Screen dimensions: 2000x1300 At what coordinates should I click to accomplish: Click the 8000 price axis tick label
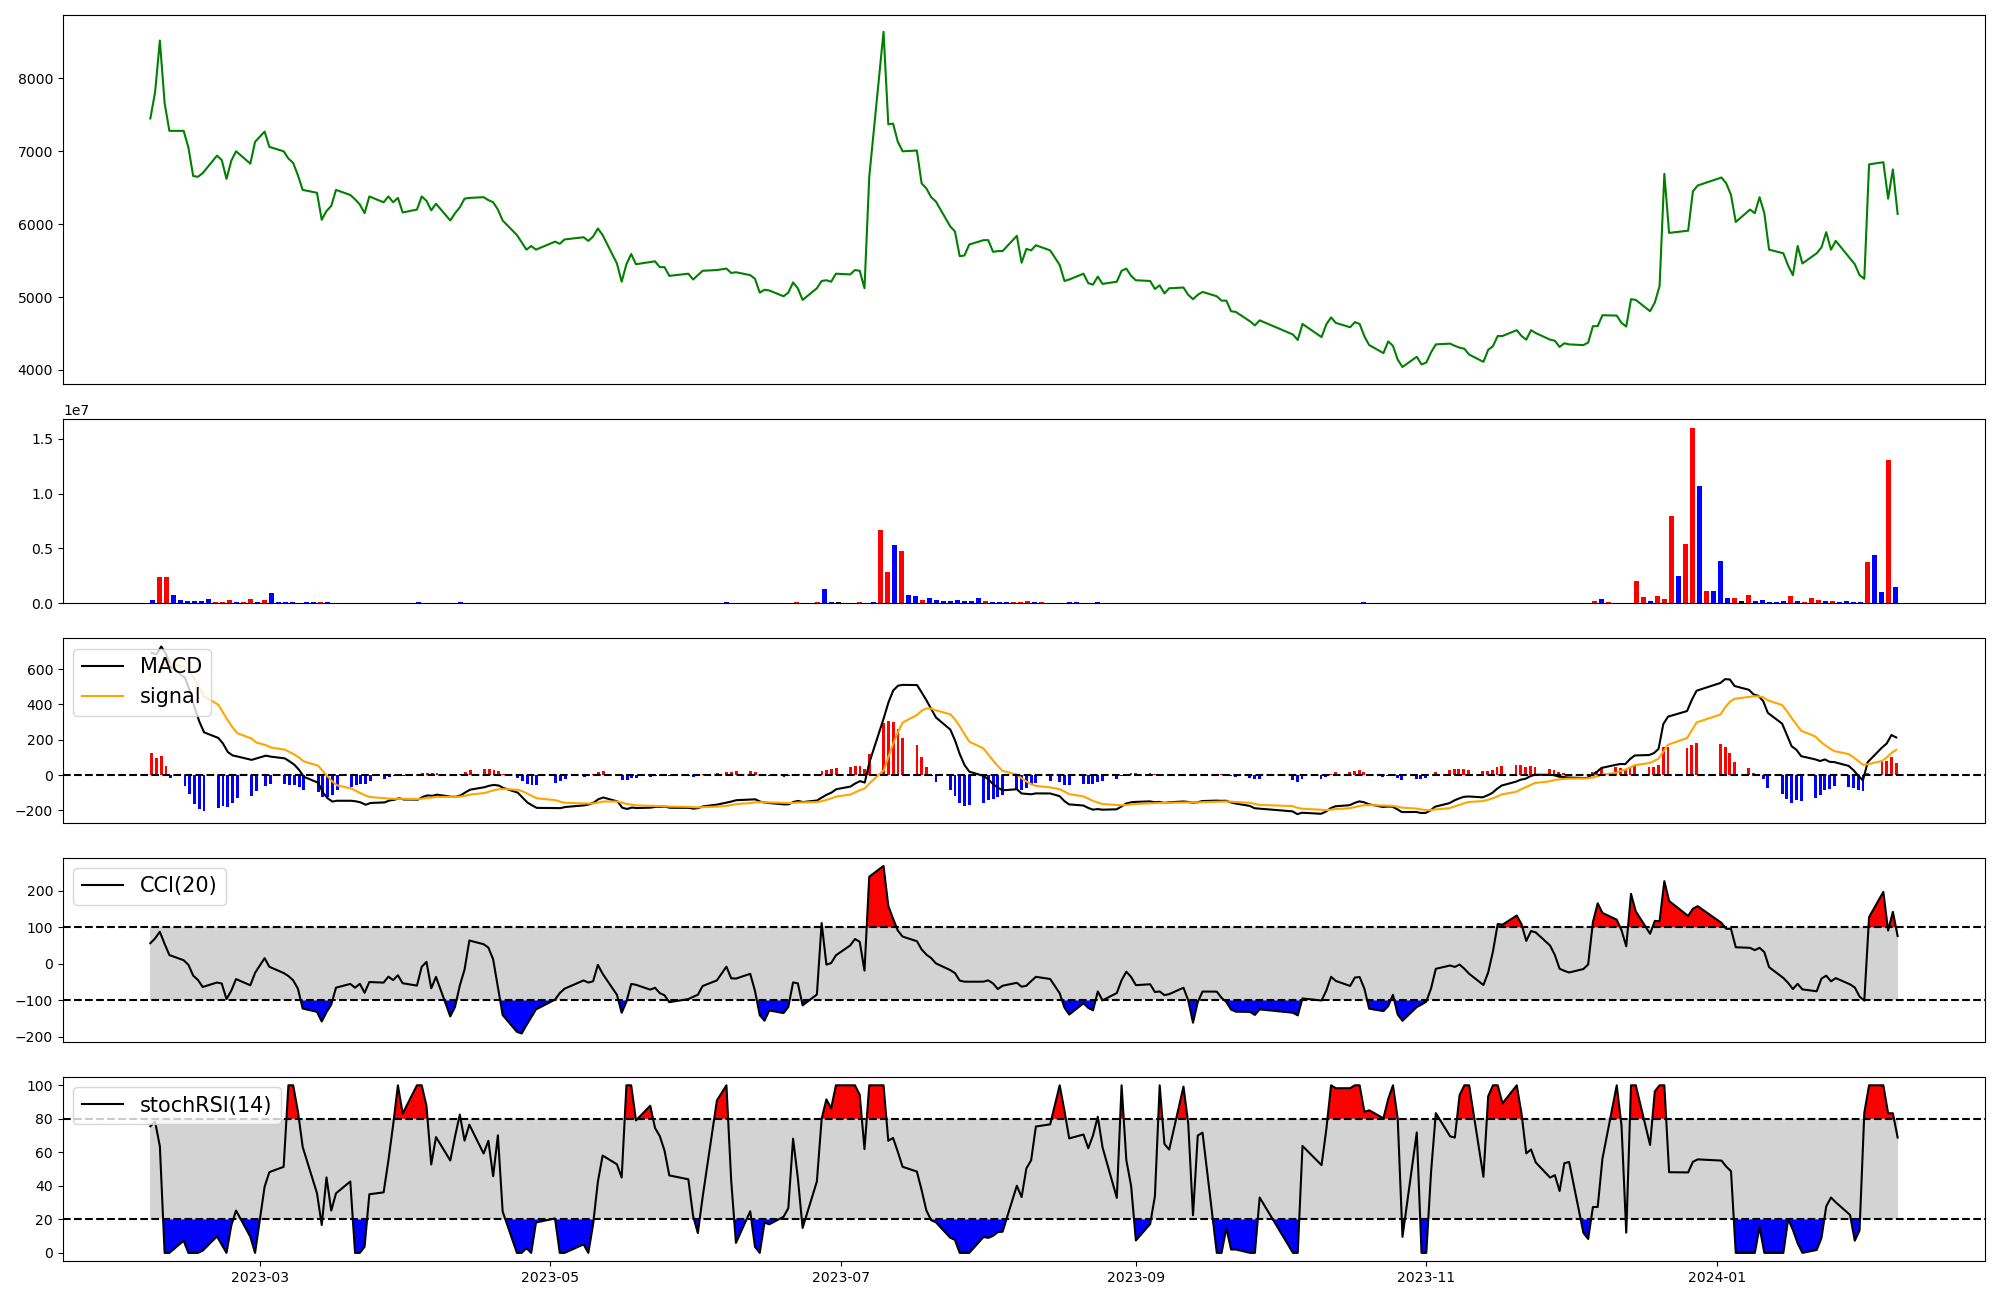[x=36, y=79]
